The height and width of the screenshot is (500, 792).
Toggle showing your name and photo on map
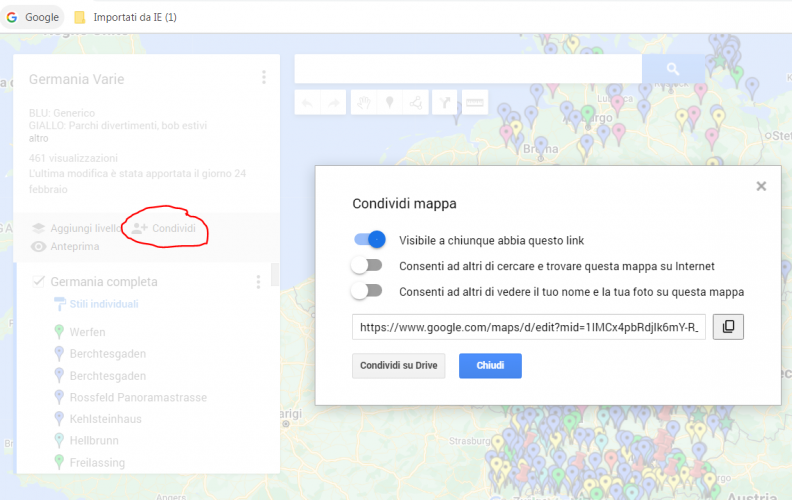tap(367, 291)
